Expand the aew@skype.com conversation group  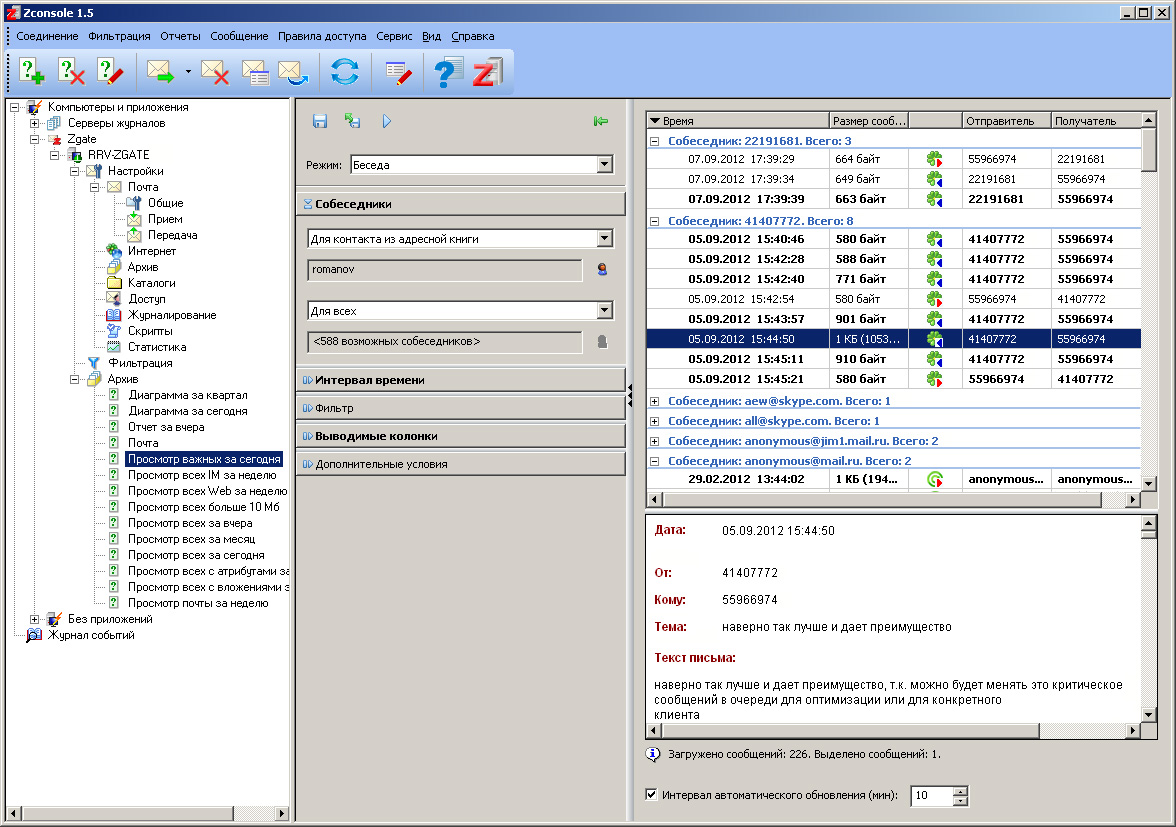click(x=655, y=401)
